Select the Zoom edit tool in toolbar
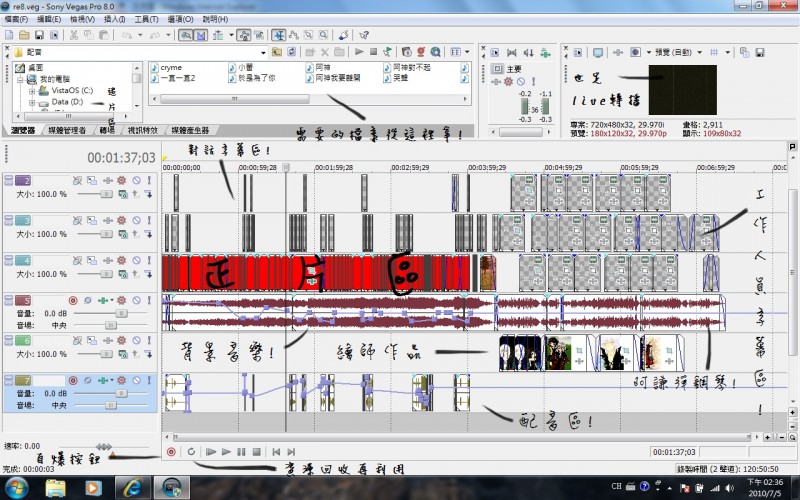800x500 pixels. coord(323,35)
